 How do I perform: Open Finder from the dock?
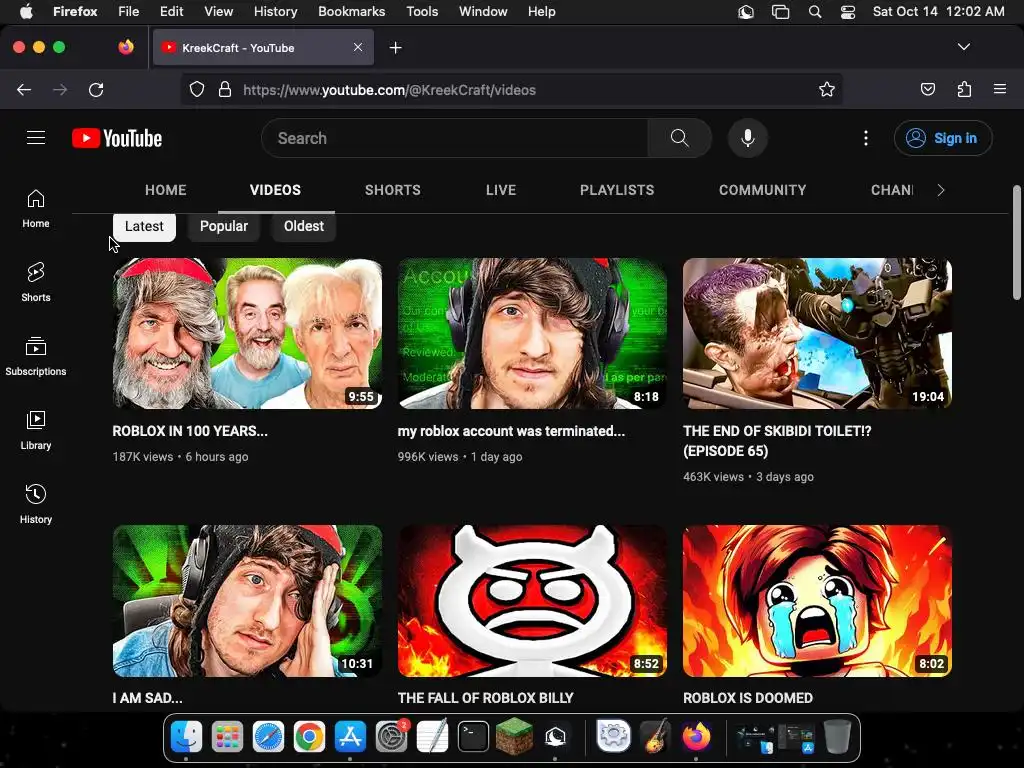pyautogui.click(x=186, y=737)
